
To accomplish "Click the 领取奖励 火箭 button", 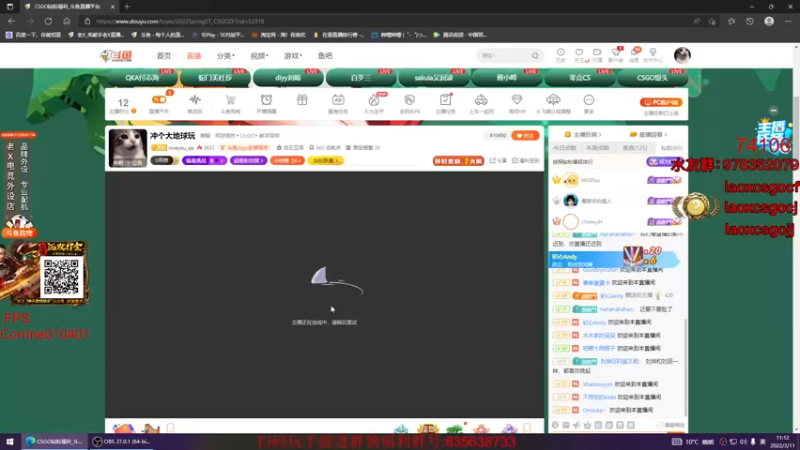I will pyautogui.click(x=458, y=161).
